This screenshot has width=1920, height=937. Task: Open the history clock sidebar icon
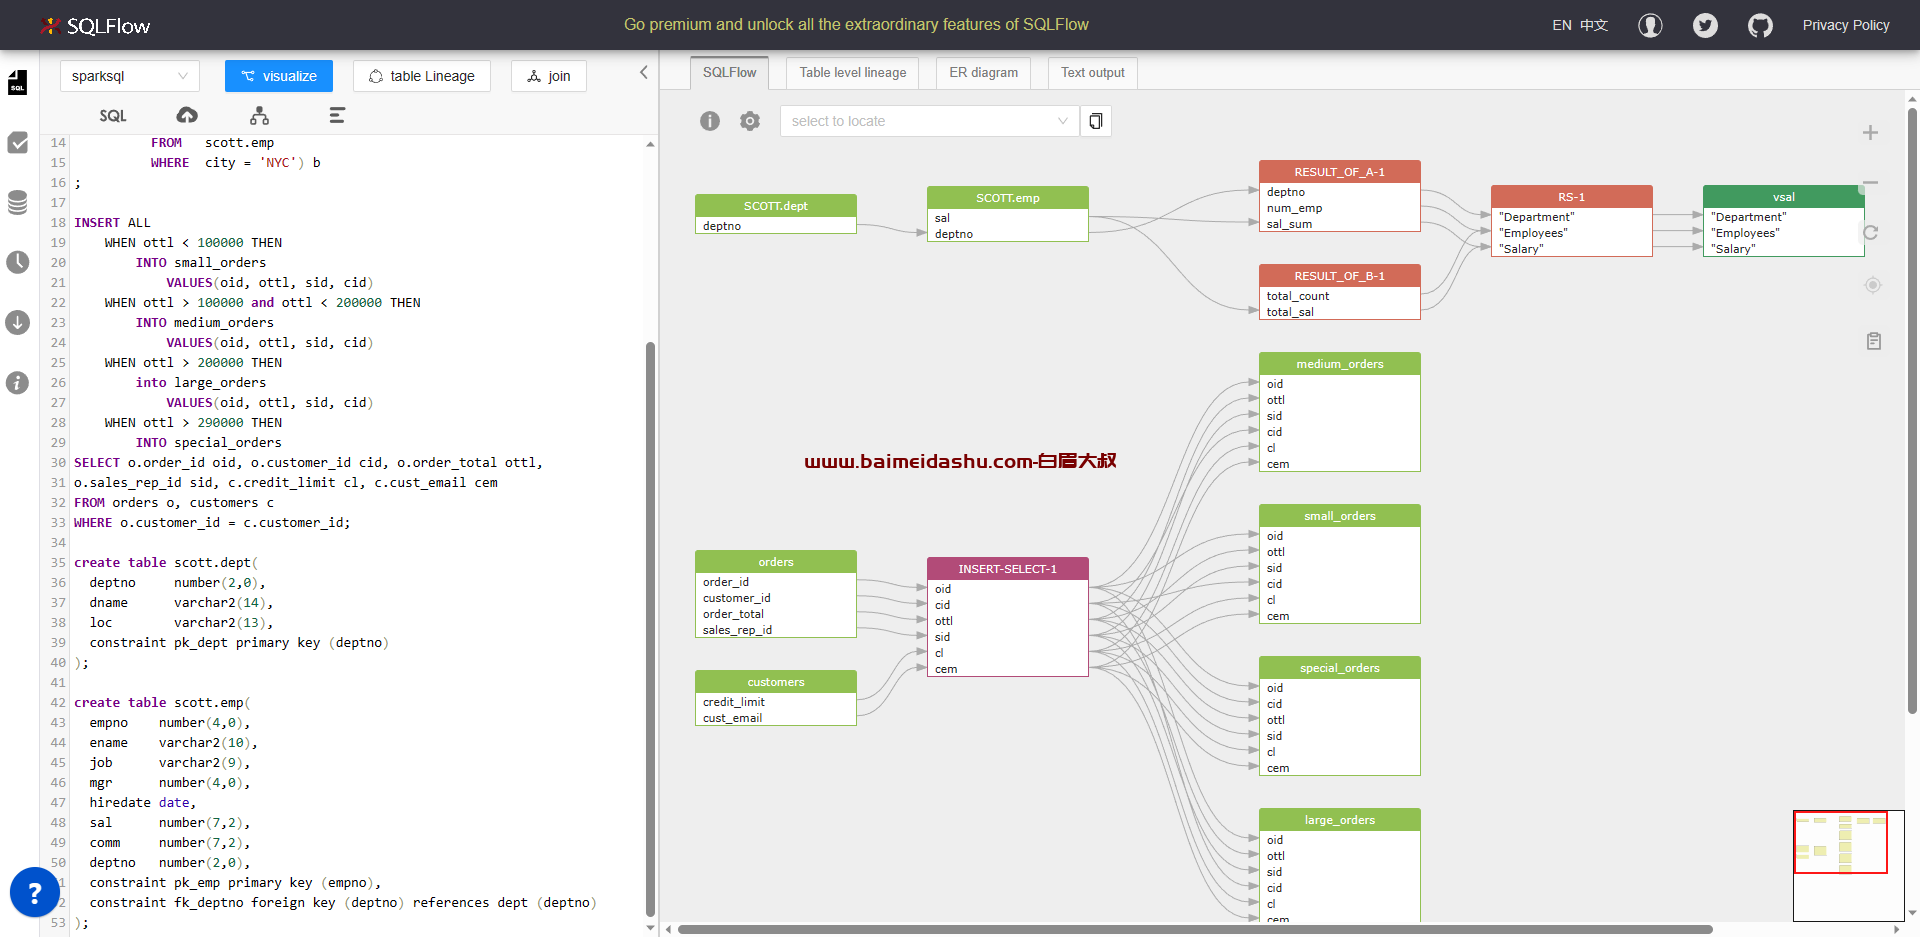[18, 263]
